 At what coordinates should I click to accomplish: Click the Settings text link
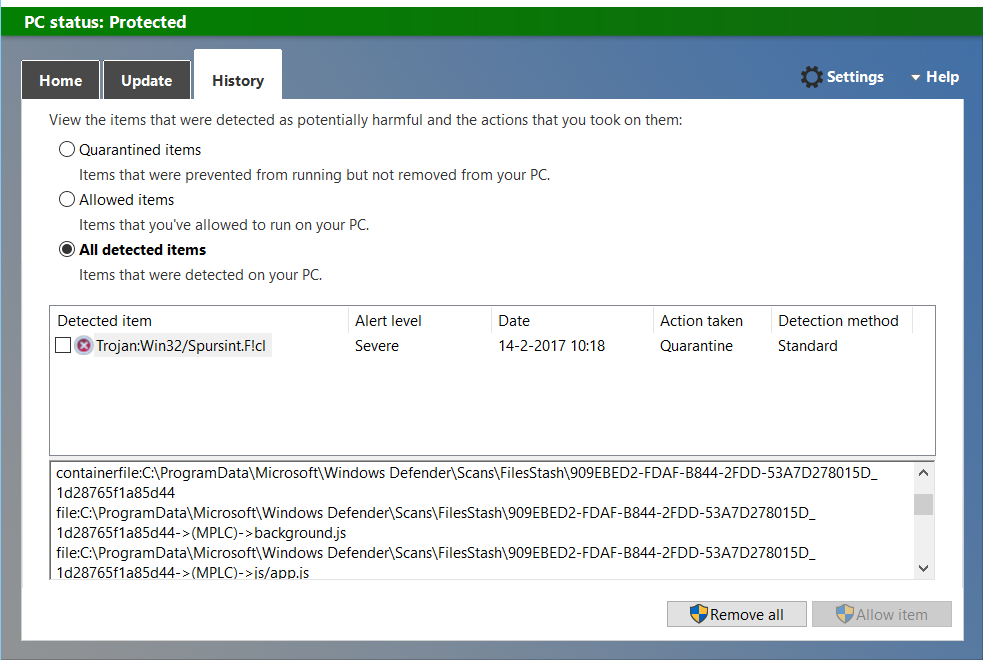click(855, 77)
